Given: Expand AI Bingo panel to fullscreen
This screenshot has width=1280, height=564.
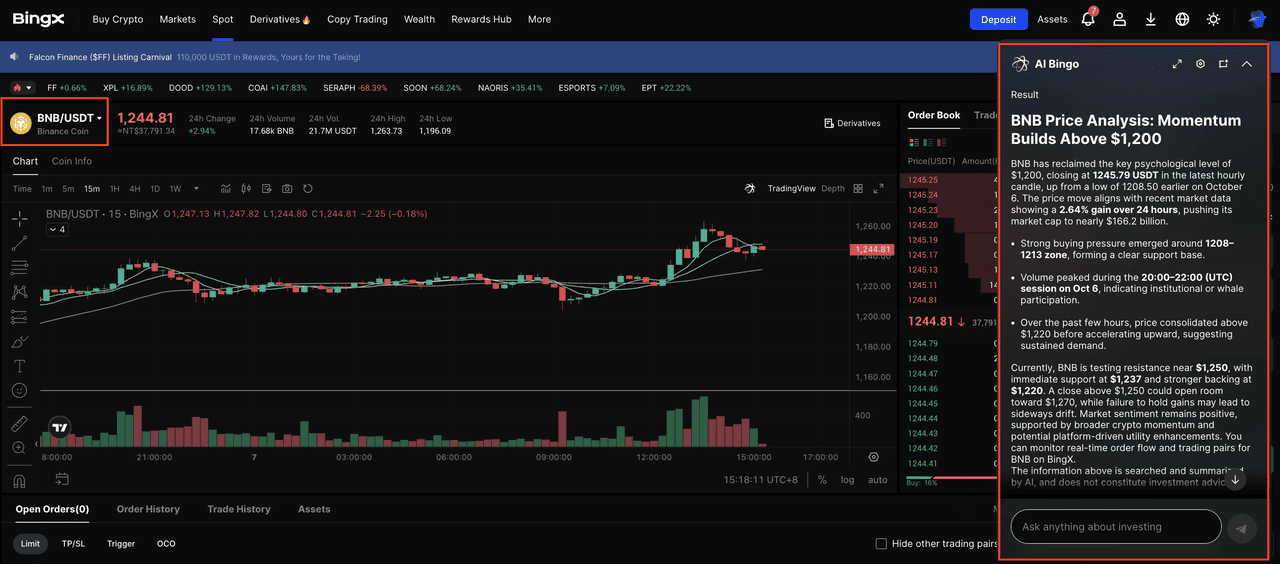Looking at the screenshot, I should [1177, 64].
